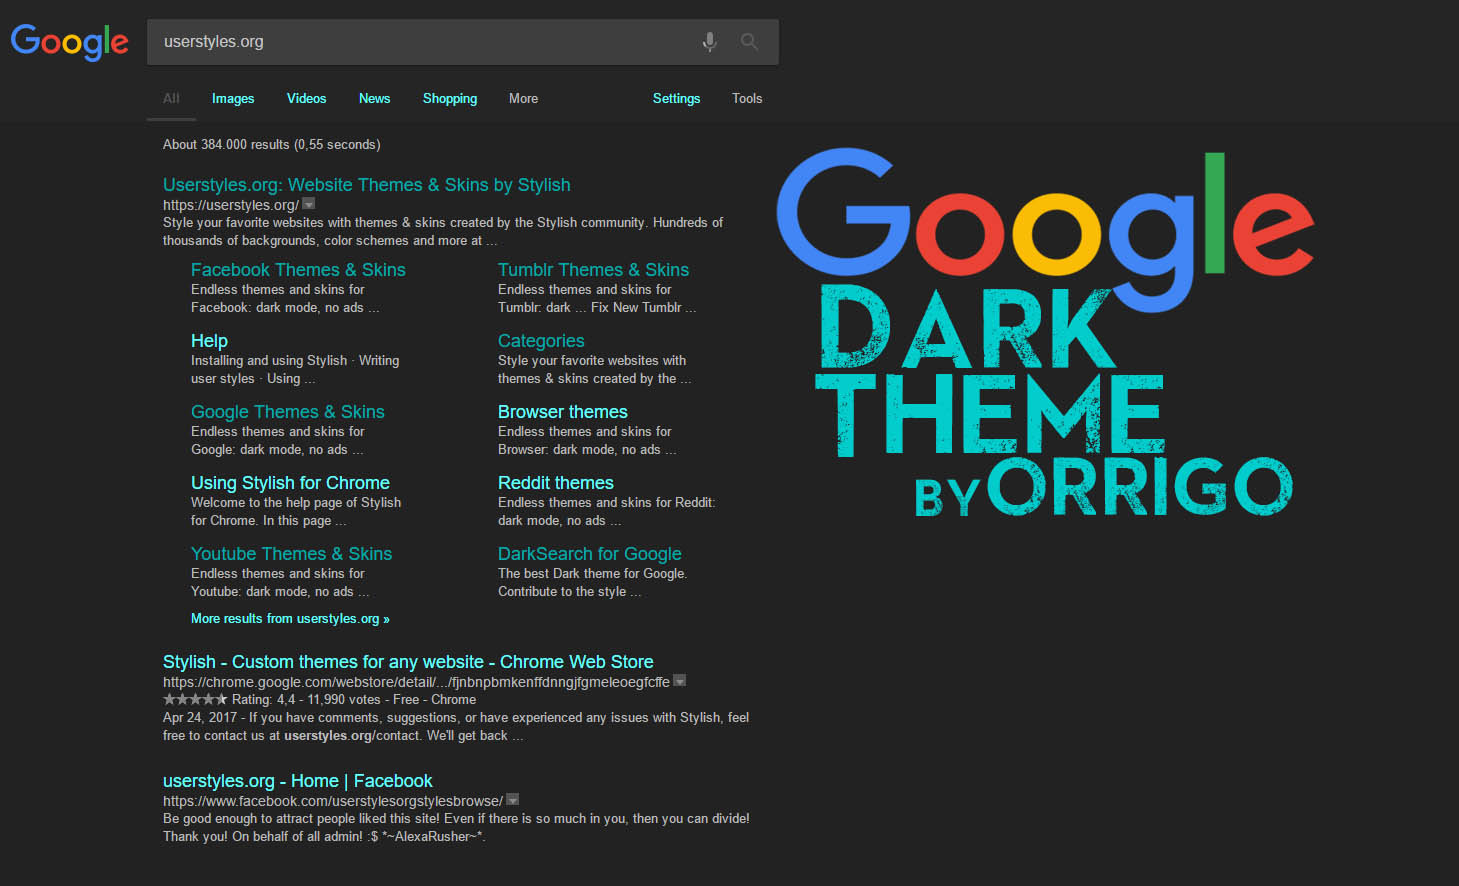Expand dropdown arrow beside the facebook.com URL
This screenshot has height=886, width=1459.
(x=513, y=800)
